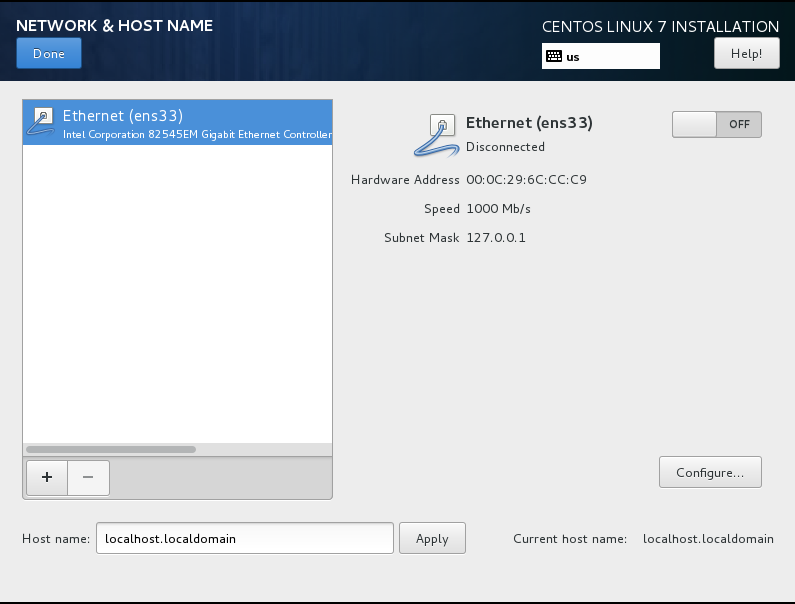Click the hardware address 00:0C:29:6C:CC:C9
The height and width of the screenshot is (604, 795).
point(526,180)
